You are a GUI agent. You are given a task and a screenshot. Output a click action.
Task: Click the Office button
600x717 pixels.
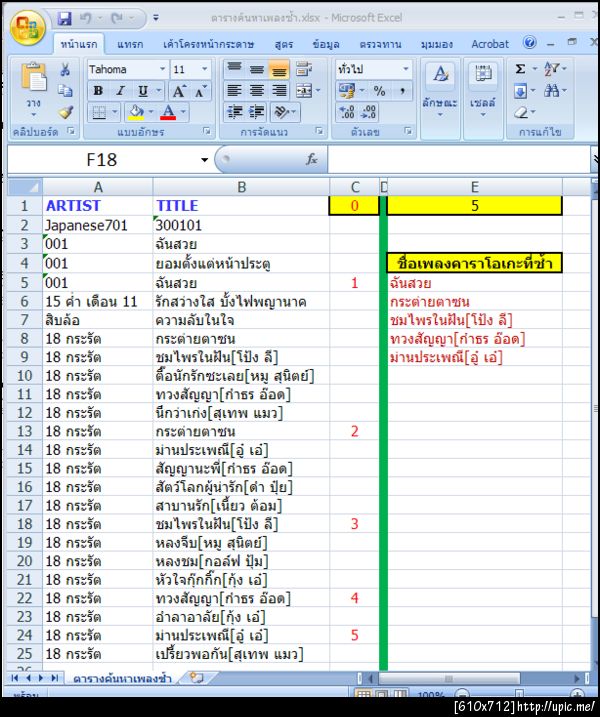click(27, 27)
